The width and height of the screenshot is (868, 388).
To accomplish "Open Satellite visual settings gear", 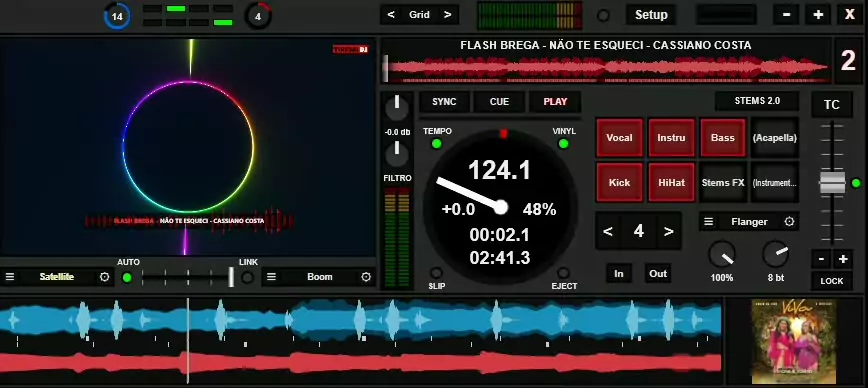I will pyautogui.click(x=105, y=277).
